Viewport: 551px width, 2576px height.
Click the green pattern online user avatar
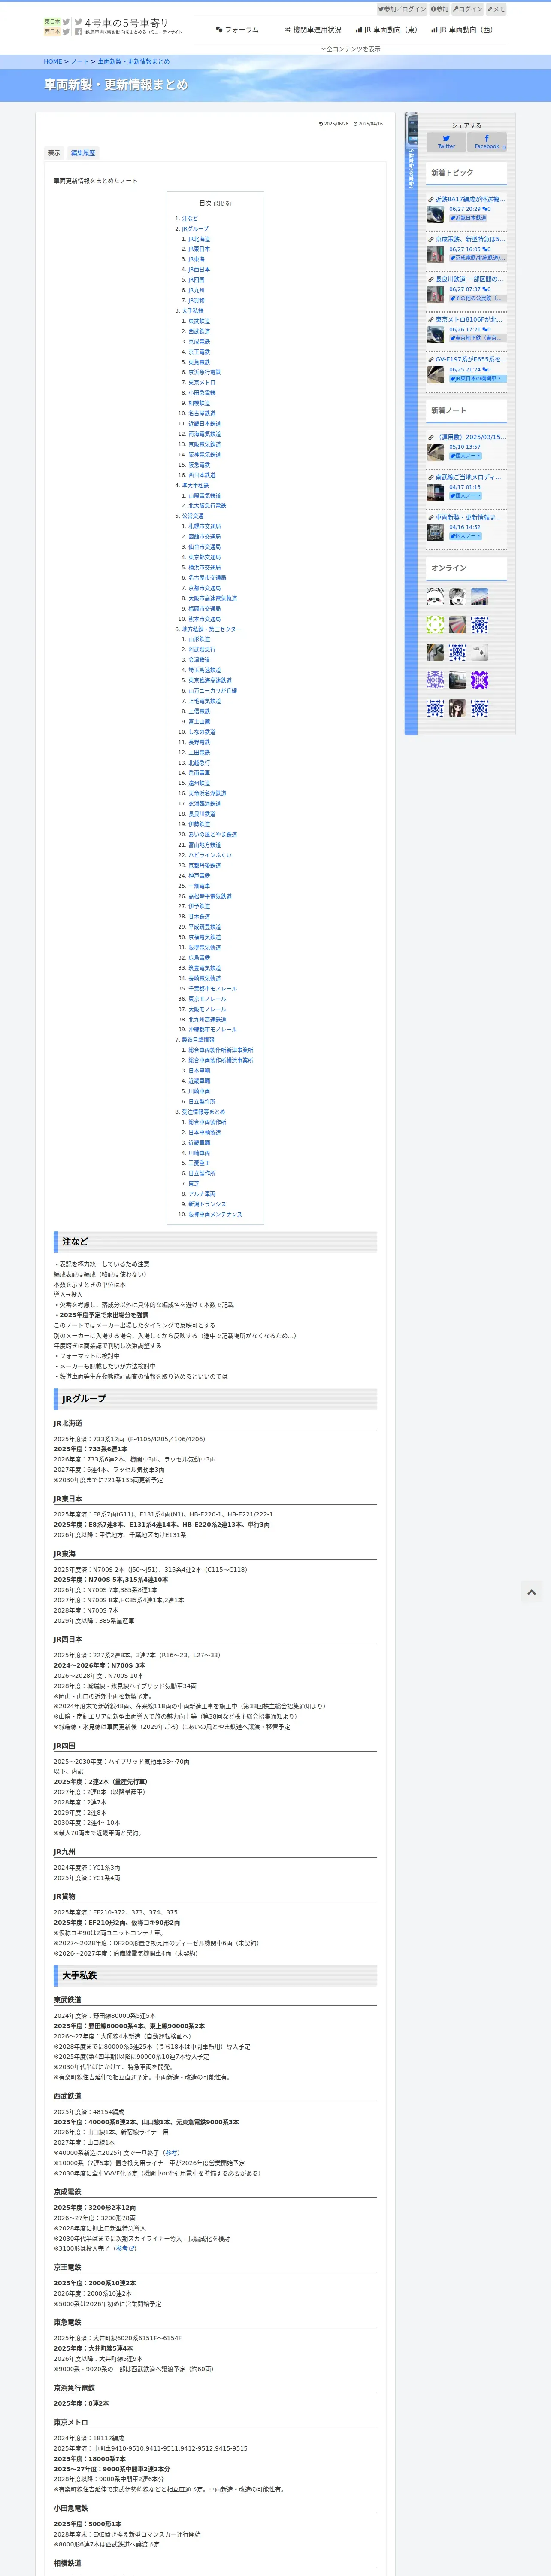tap(435, 625)
